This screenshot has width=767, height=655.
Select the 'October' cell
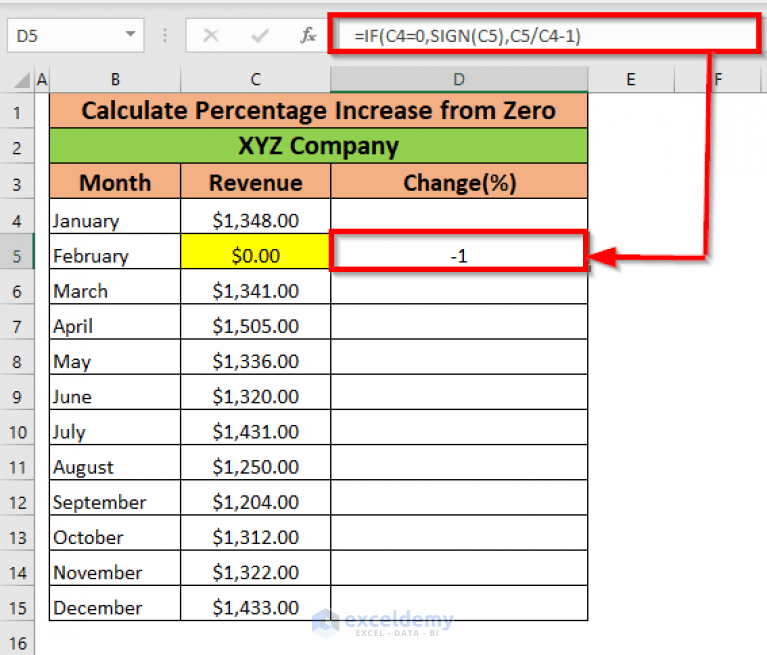pyautogui.click(x=115, y=534)
